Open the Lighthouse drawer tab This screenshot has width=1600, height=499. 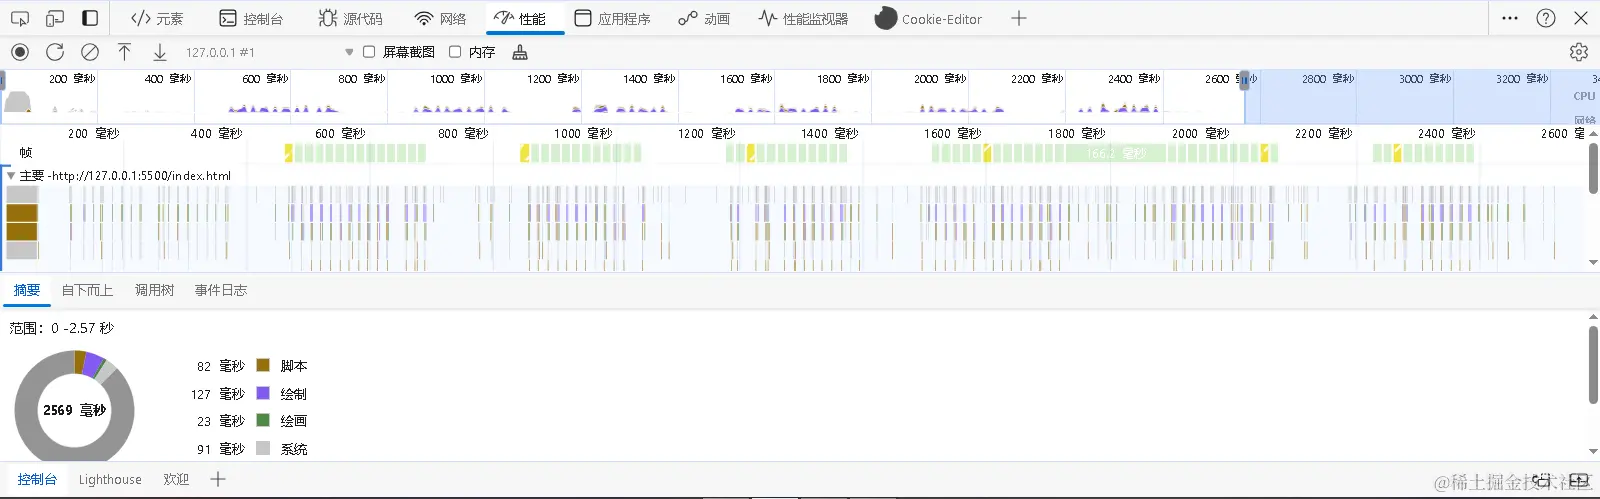(x=110, y=479)
